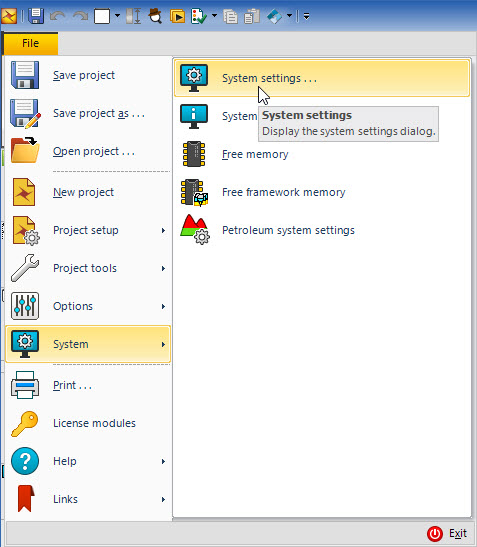This screenshot has width=477, height=547.
Task: Expand the Links submenu arrow
Action: coord(163,500)
